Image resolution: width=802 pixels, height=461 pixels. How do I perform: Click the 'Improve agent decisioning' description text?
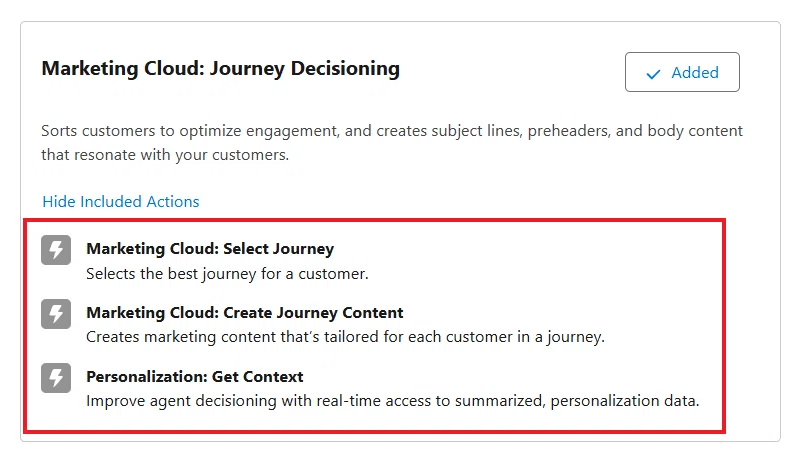tap(392, 401)
